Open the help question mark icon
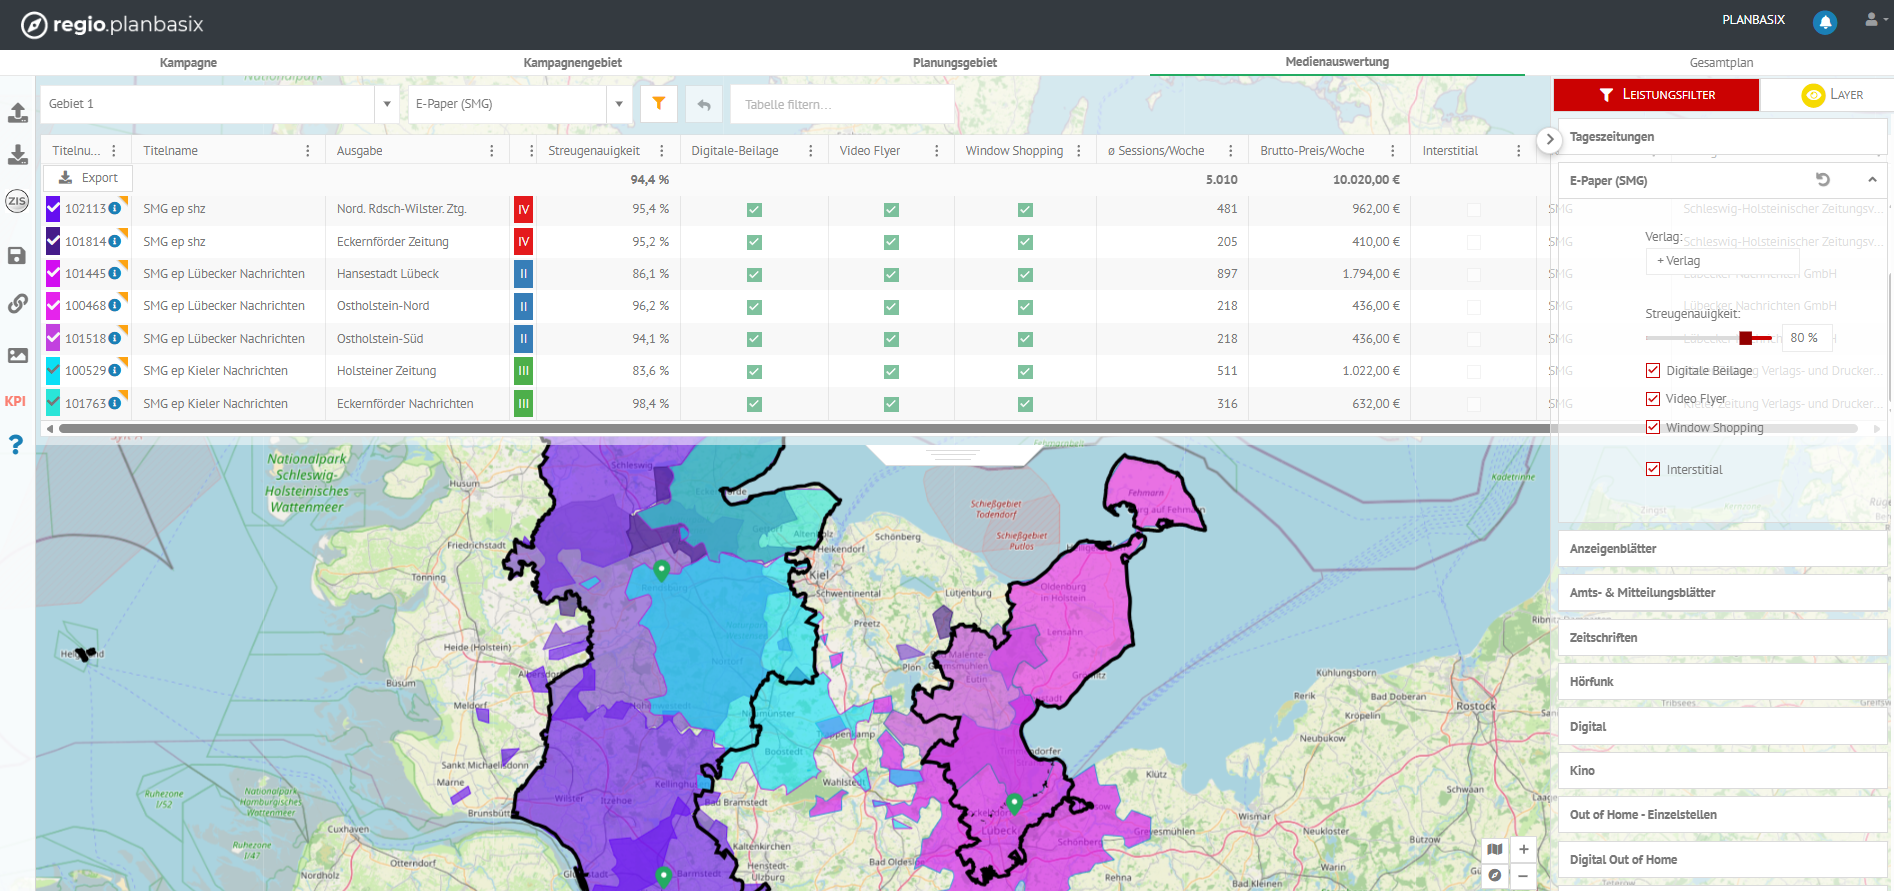The image size is (1894, 891). 16,444
